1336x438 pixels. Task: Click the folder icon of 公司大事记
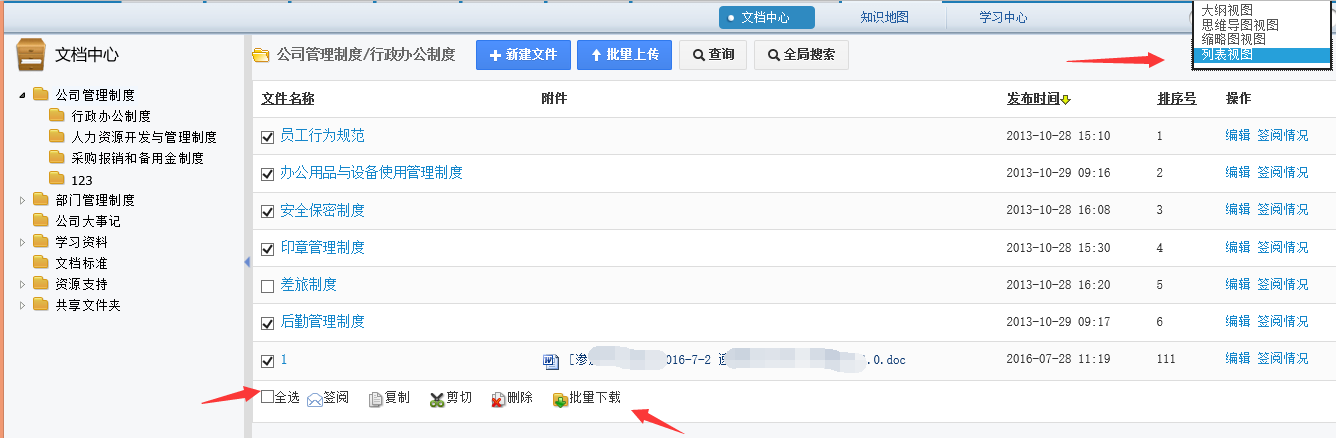coord(40,221)
